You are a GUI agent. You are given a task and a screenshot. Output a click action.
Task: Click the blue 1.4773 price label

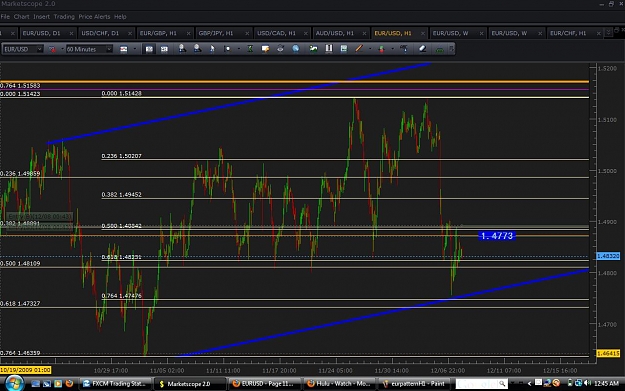coord(497,236)
